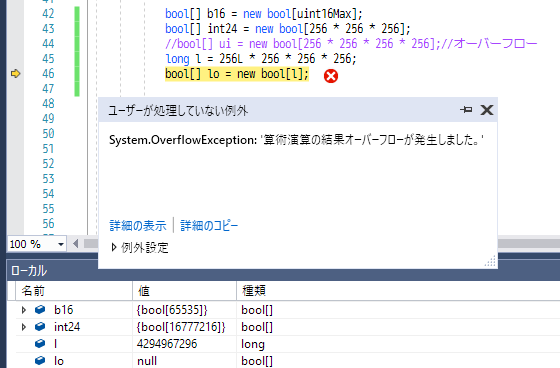Click line number 50

coord(48,134)
